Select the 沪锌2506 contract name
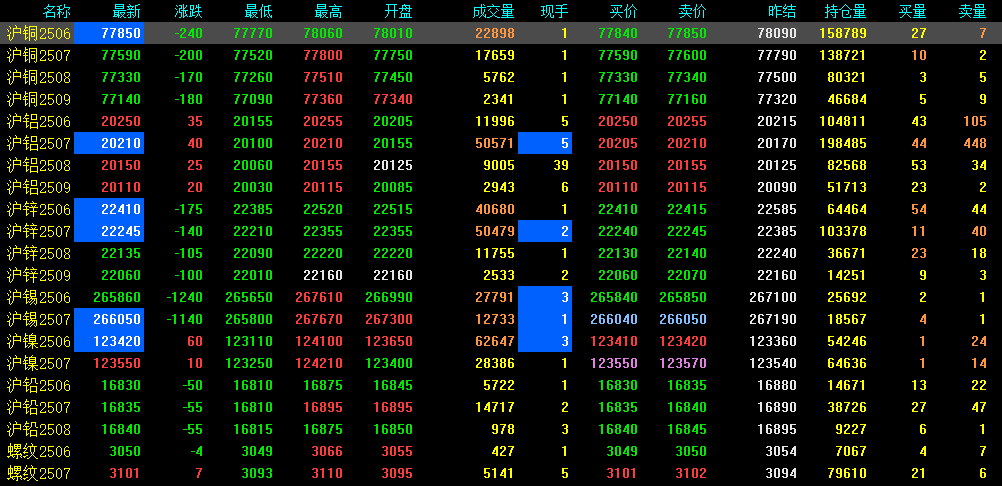This screenshot has width=1002, height=486. coord(38,209)
